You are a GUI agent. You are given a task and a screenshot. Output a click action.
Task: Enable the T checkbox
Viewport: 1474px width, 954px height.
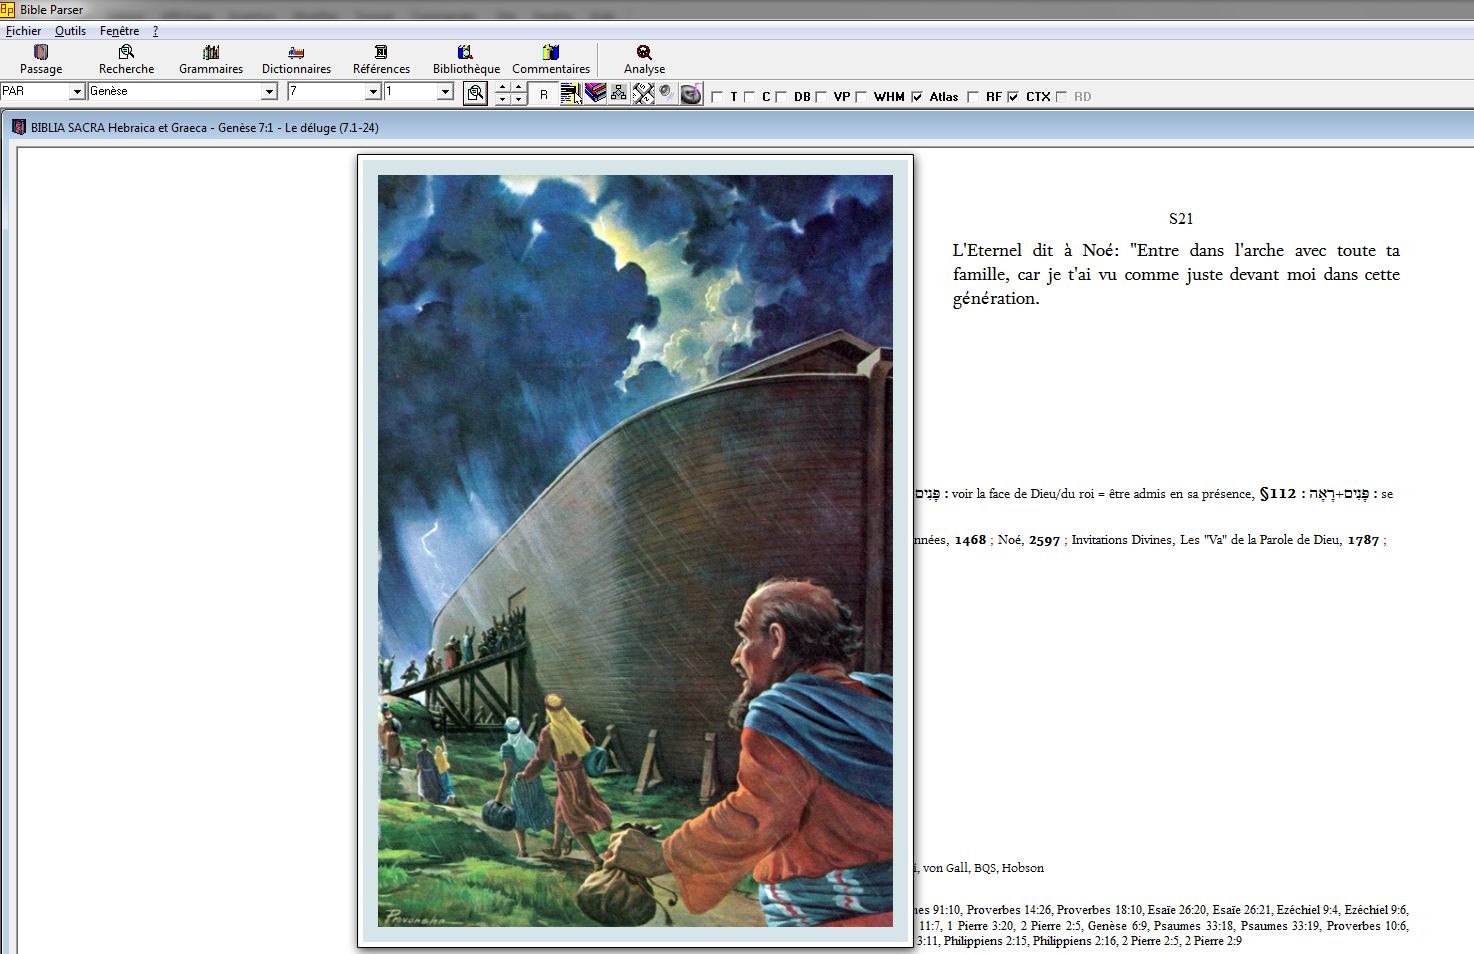coord(717,97)
